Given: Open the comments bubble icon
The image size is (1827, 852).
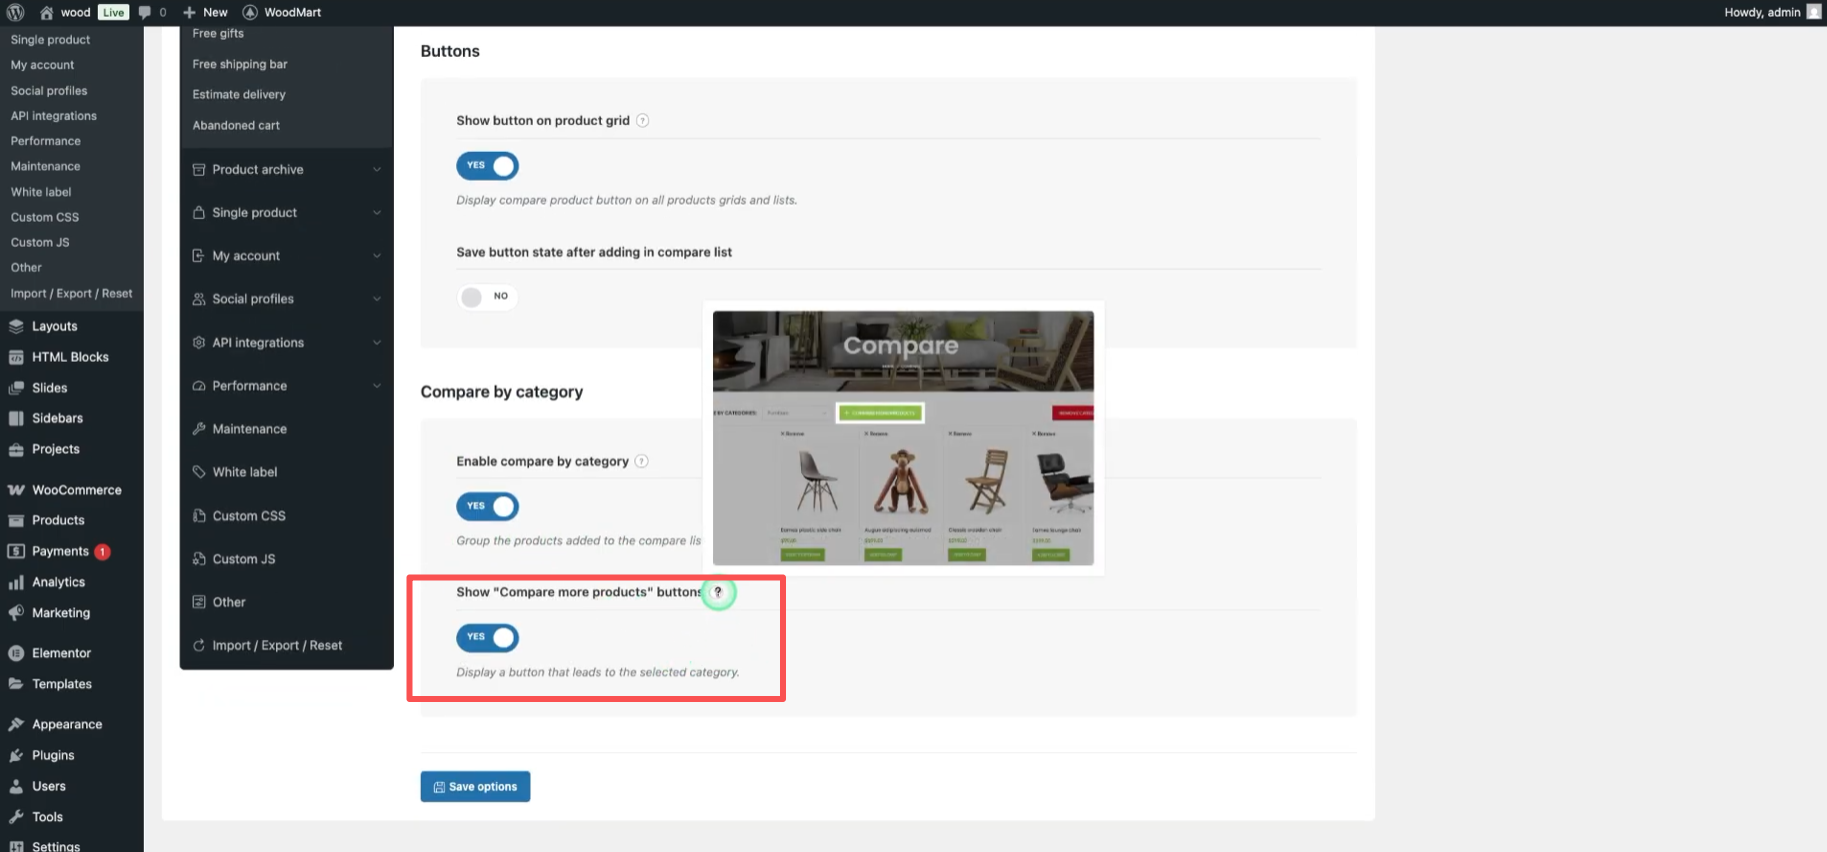Looking at the screenshot, I should click(145, 12).
